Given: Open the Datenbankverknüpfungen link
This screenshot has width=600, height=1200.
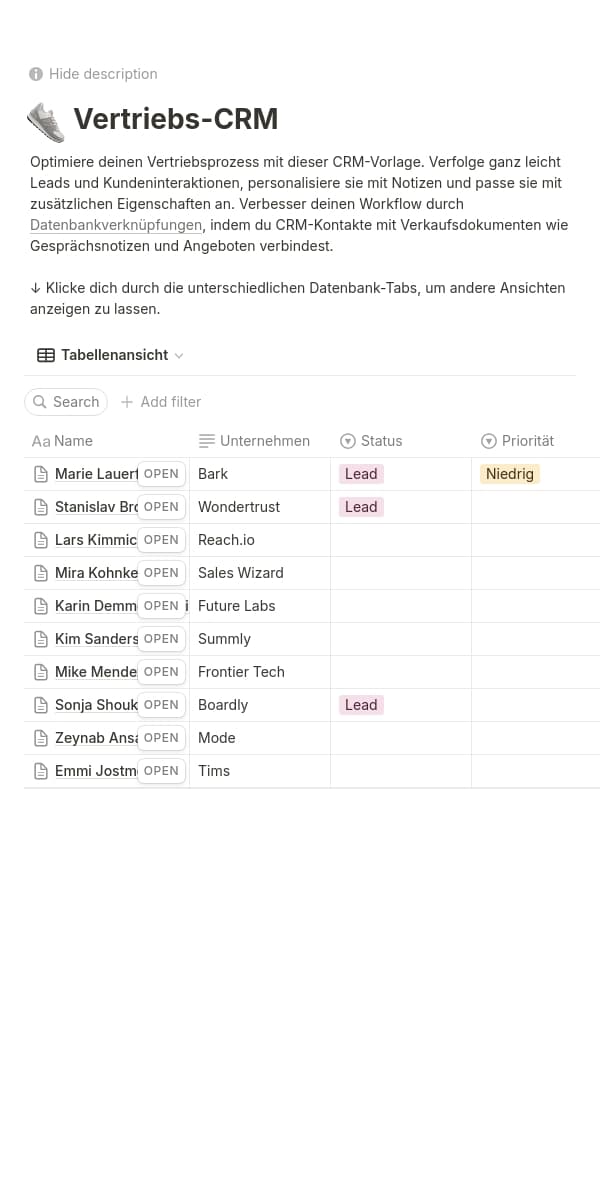Looking at the screenshot, I should coord(116,225).
